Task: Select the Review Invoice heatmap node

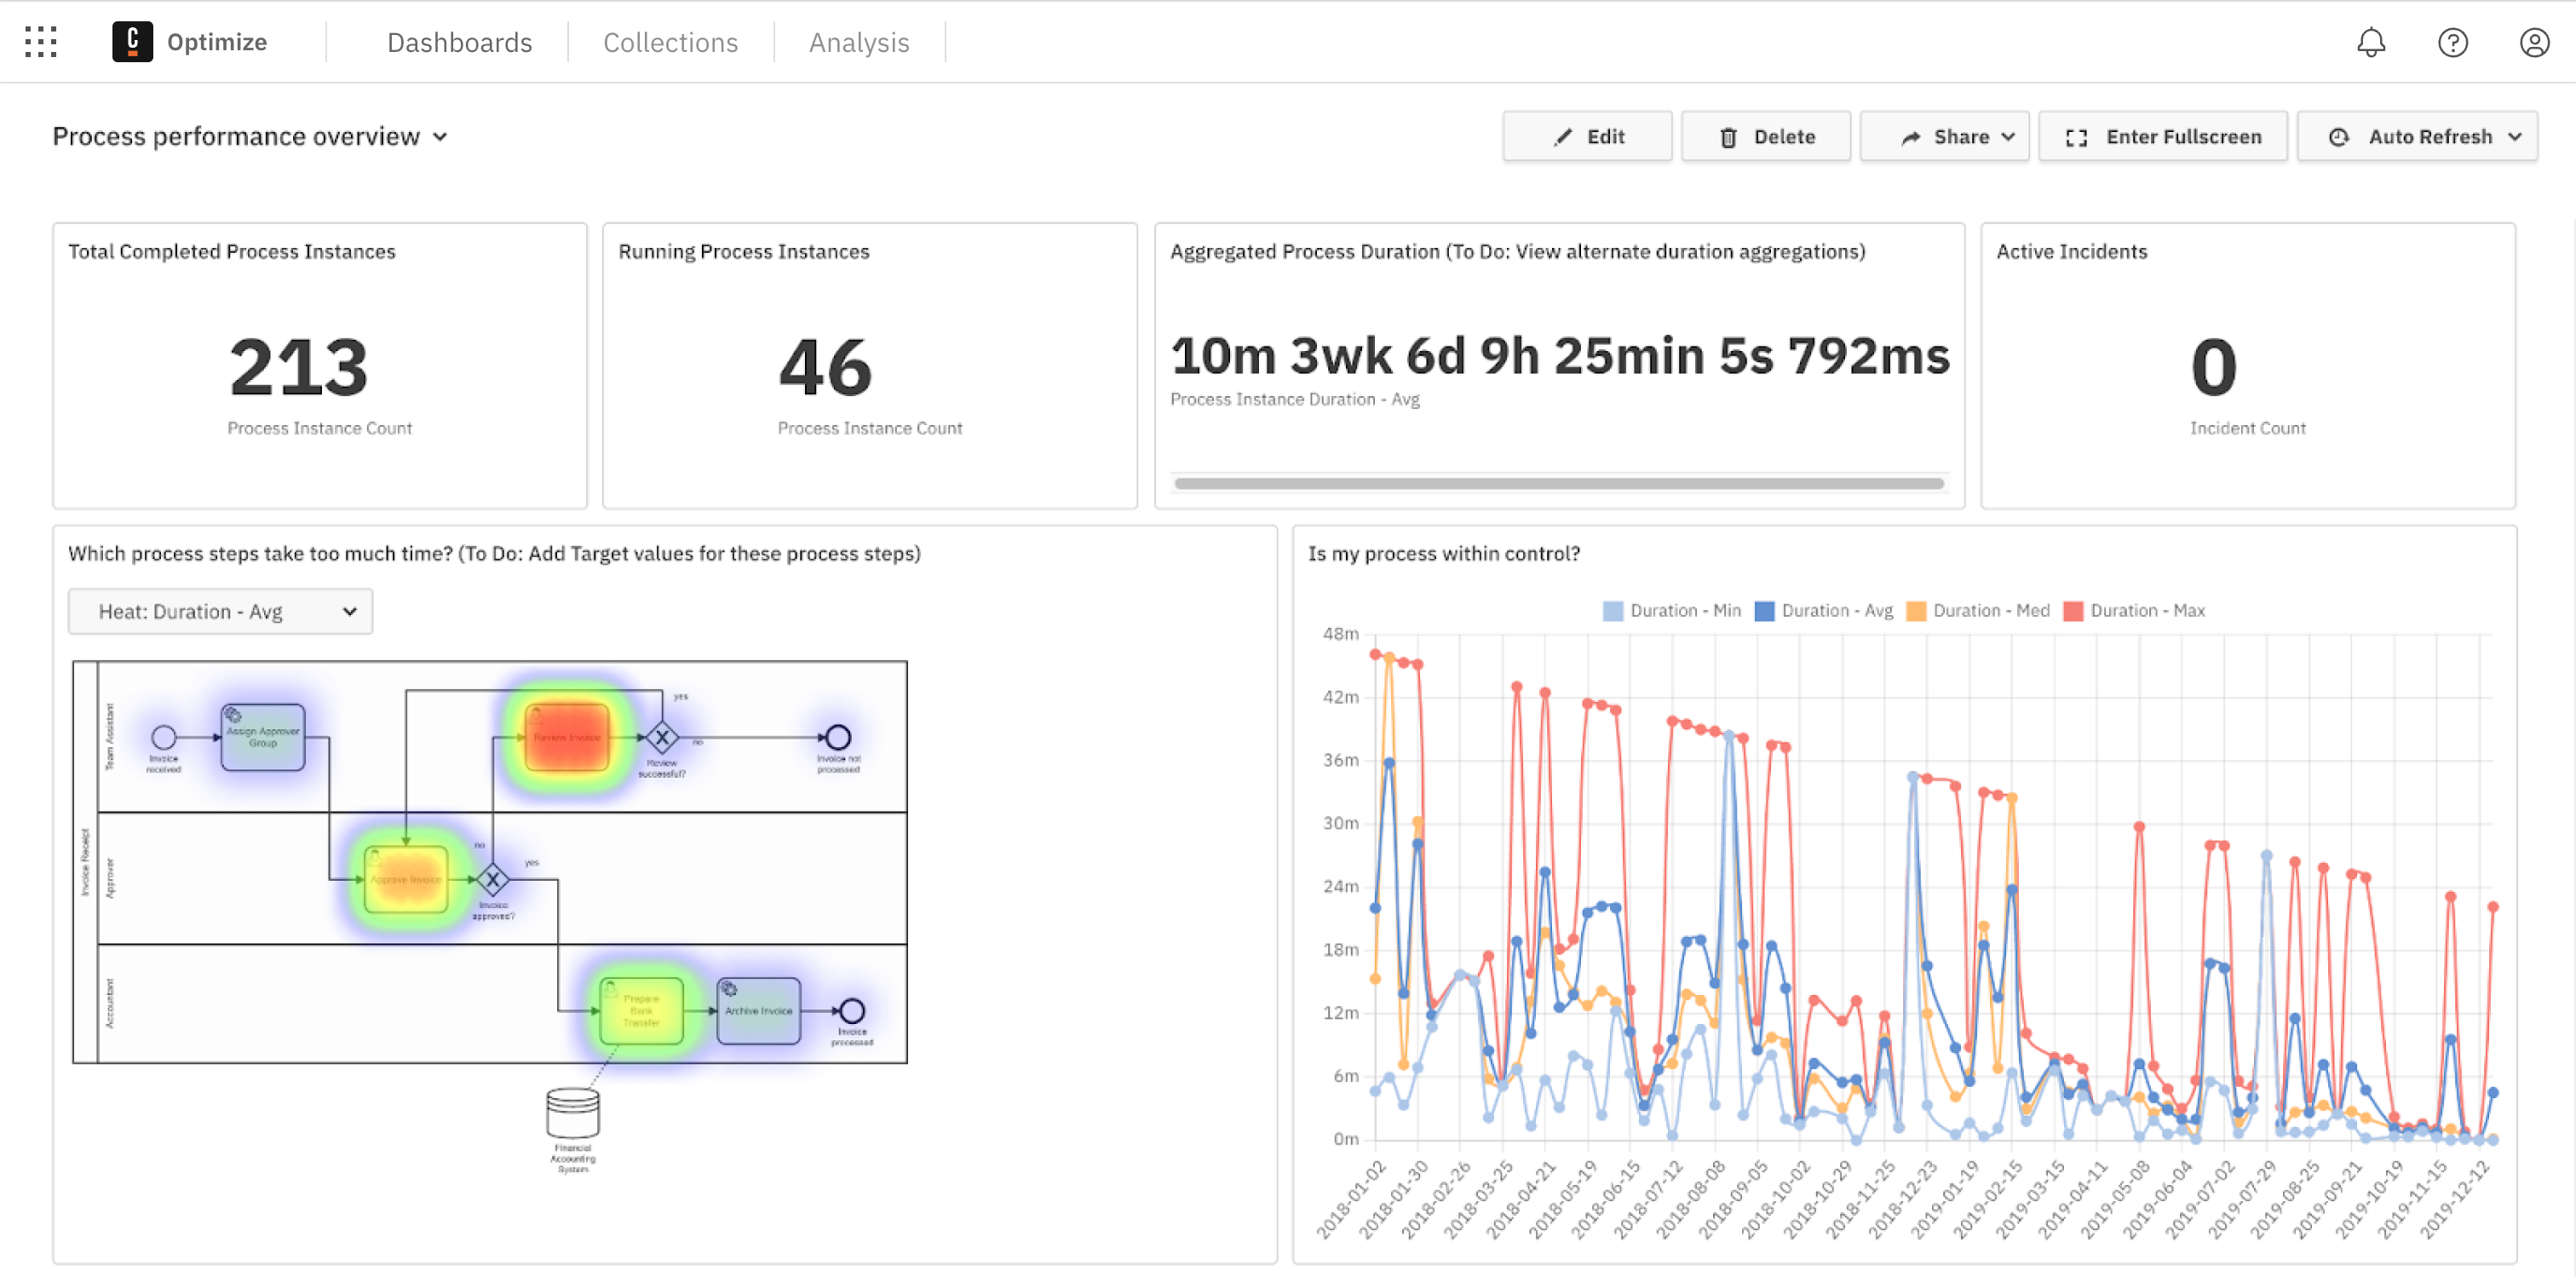Action: click(x=567, y=737)
